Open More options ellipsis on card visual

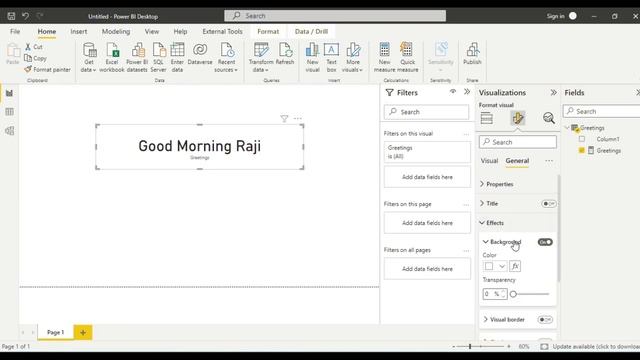298,119
